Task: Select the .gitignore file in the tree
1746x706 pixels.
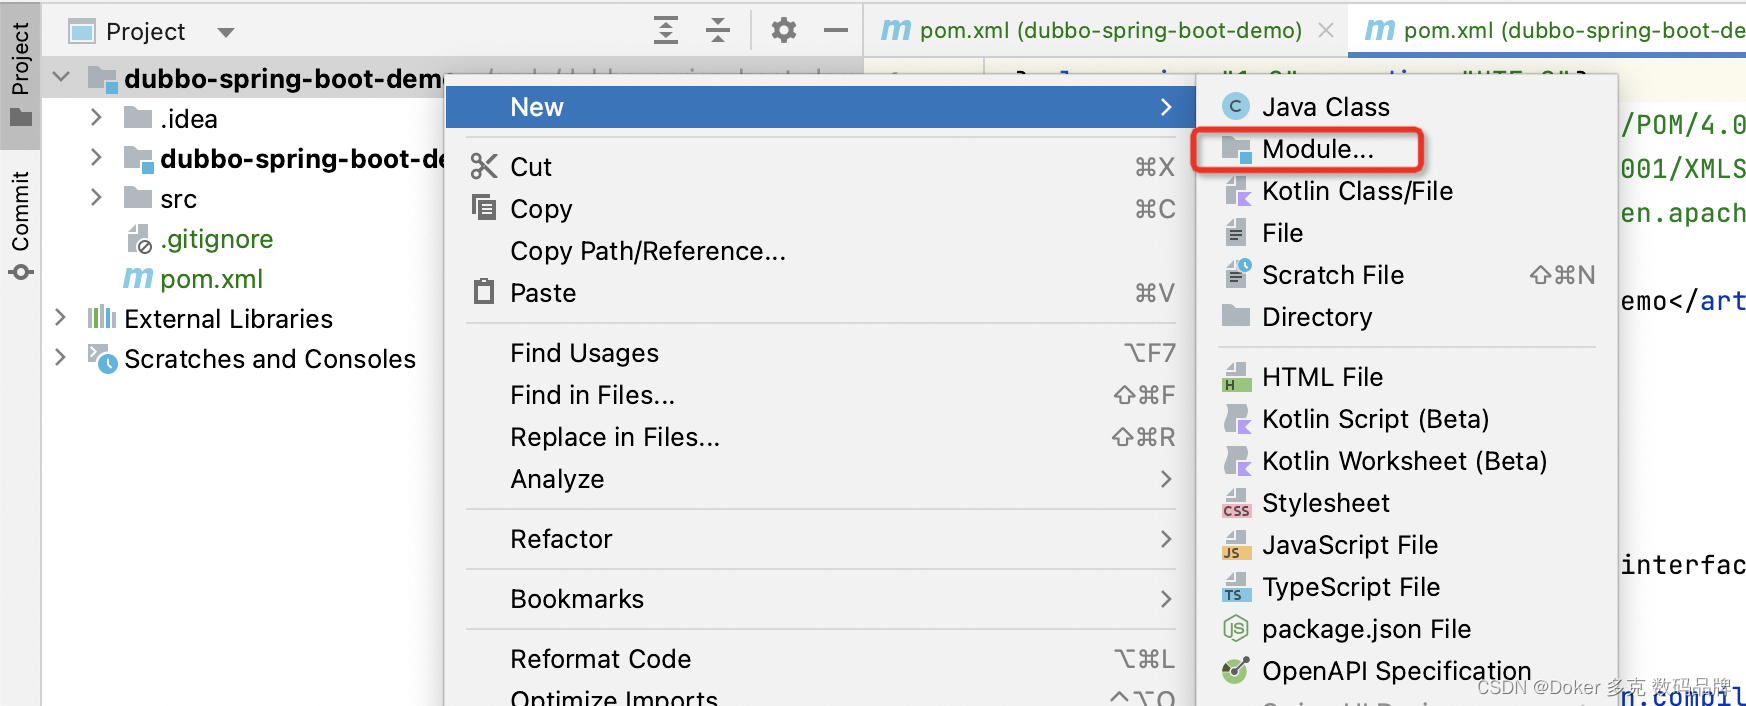Action: pos(217,238)
